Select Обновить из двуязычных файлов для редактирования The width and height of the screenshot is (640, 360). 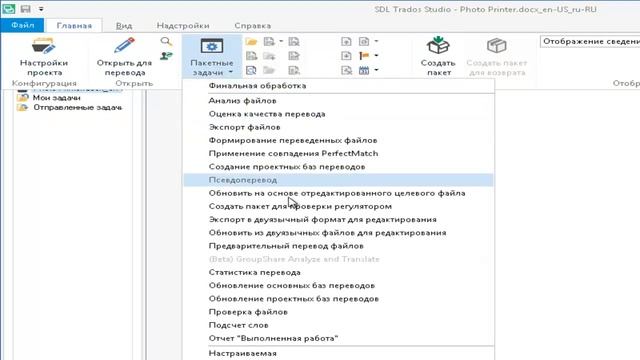tap(338, 233)
